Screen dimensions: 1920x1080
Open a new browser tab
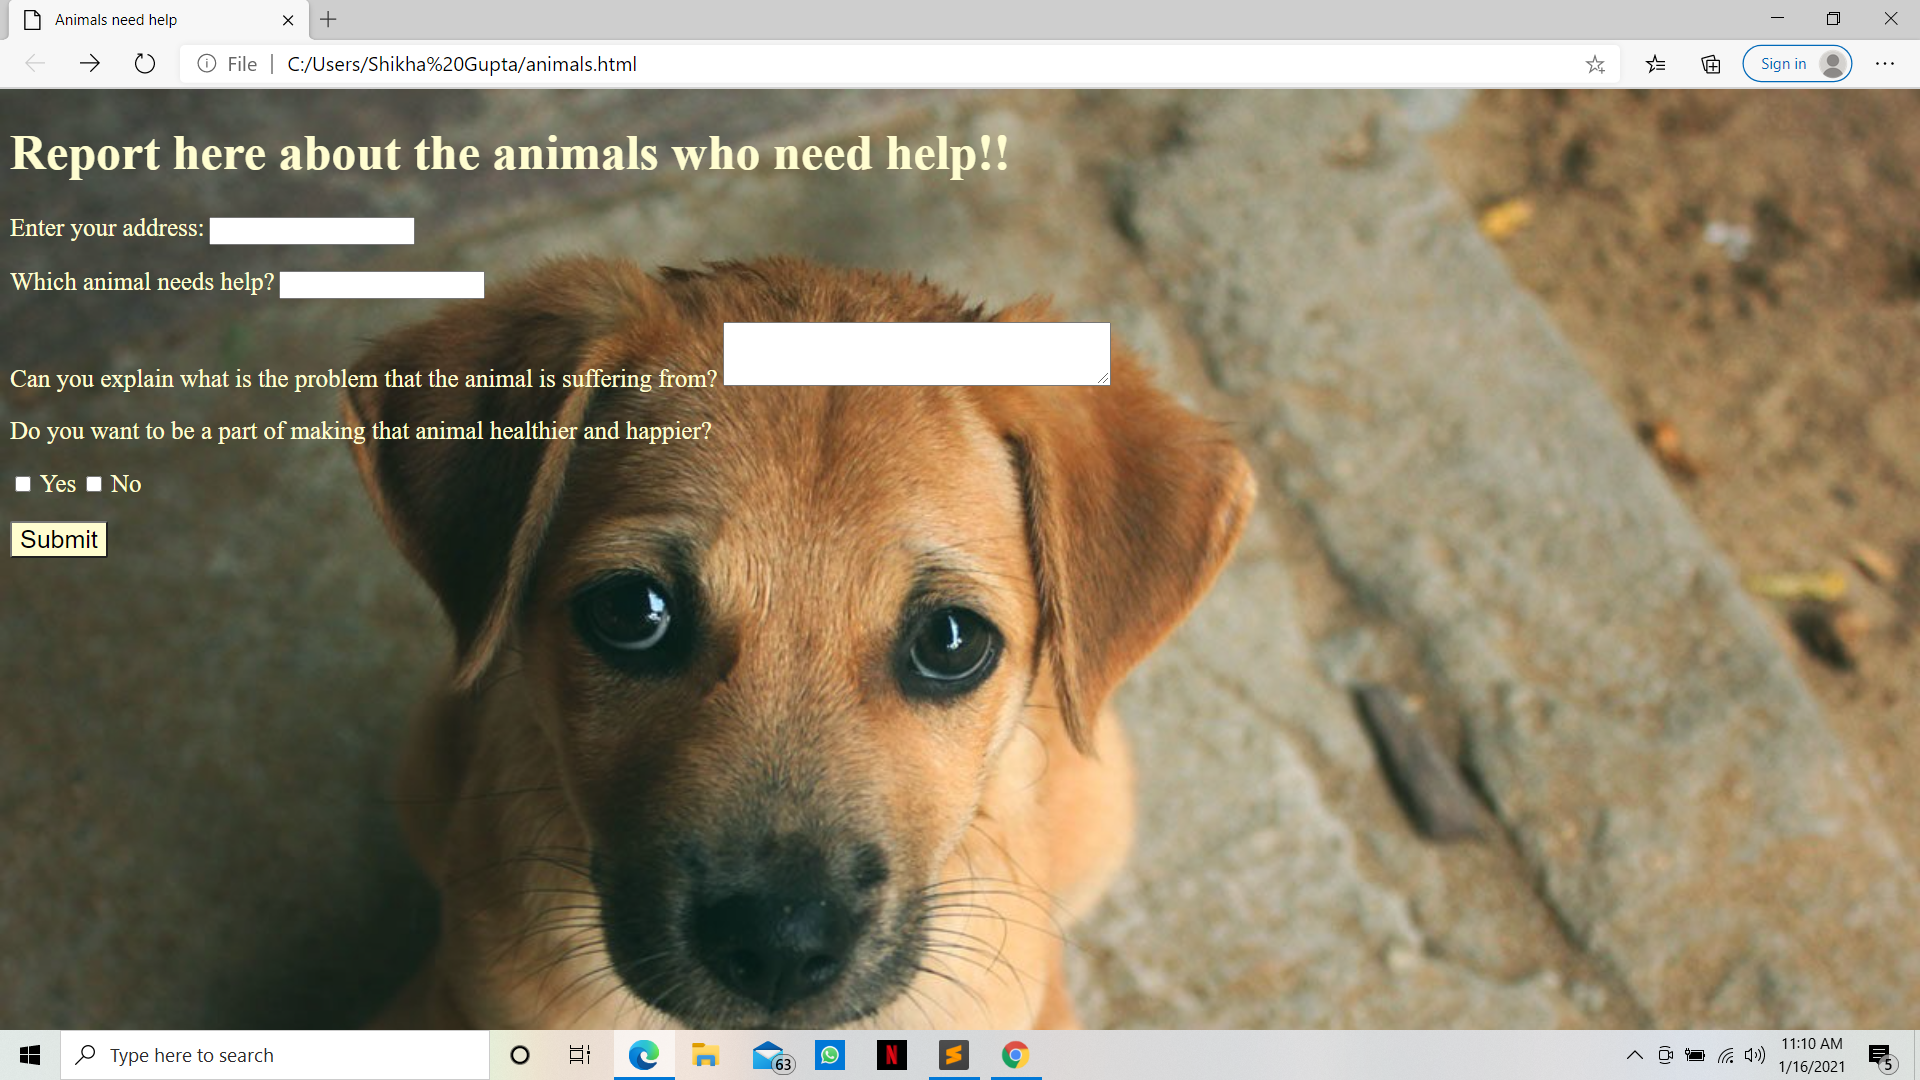click(328, 20)
